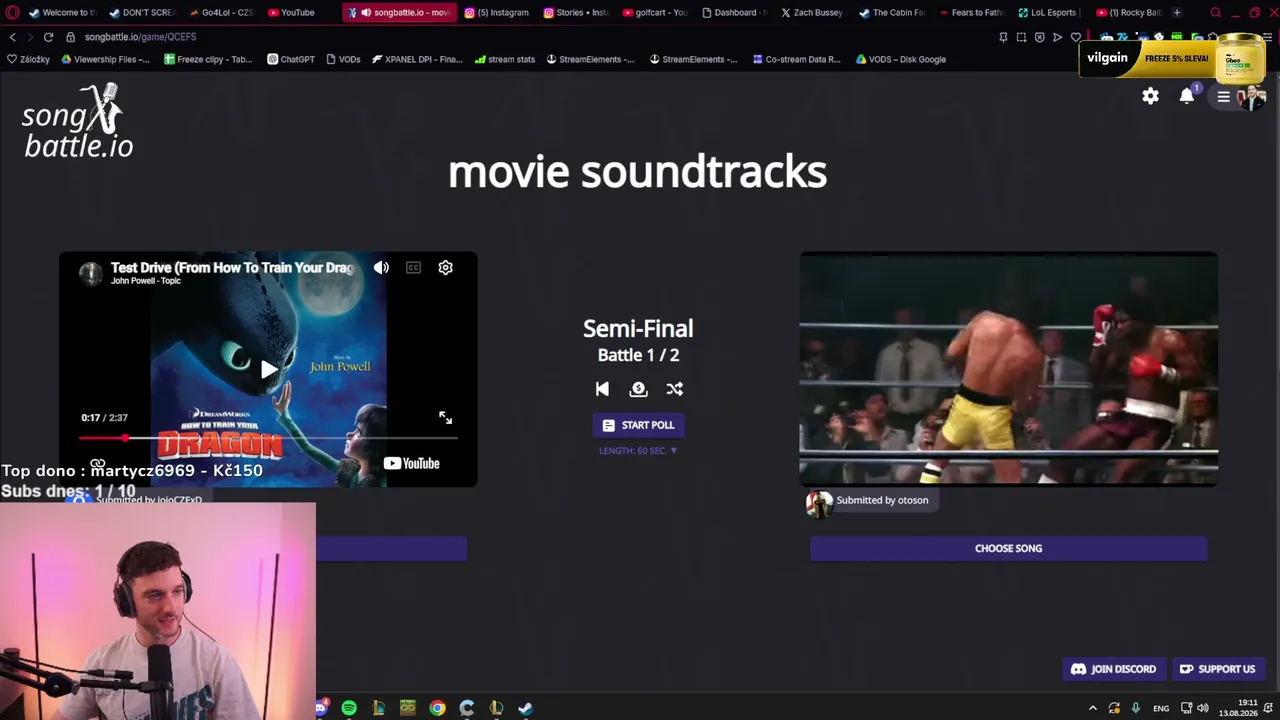Open the Support Us link

point(1217,669)
